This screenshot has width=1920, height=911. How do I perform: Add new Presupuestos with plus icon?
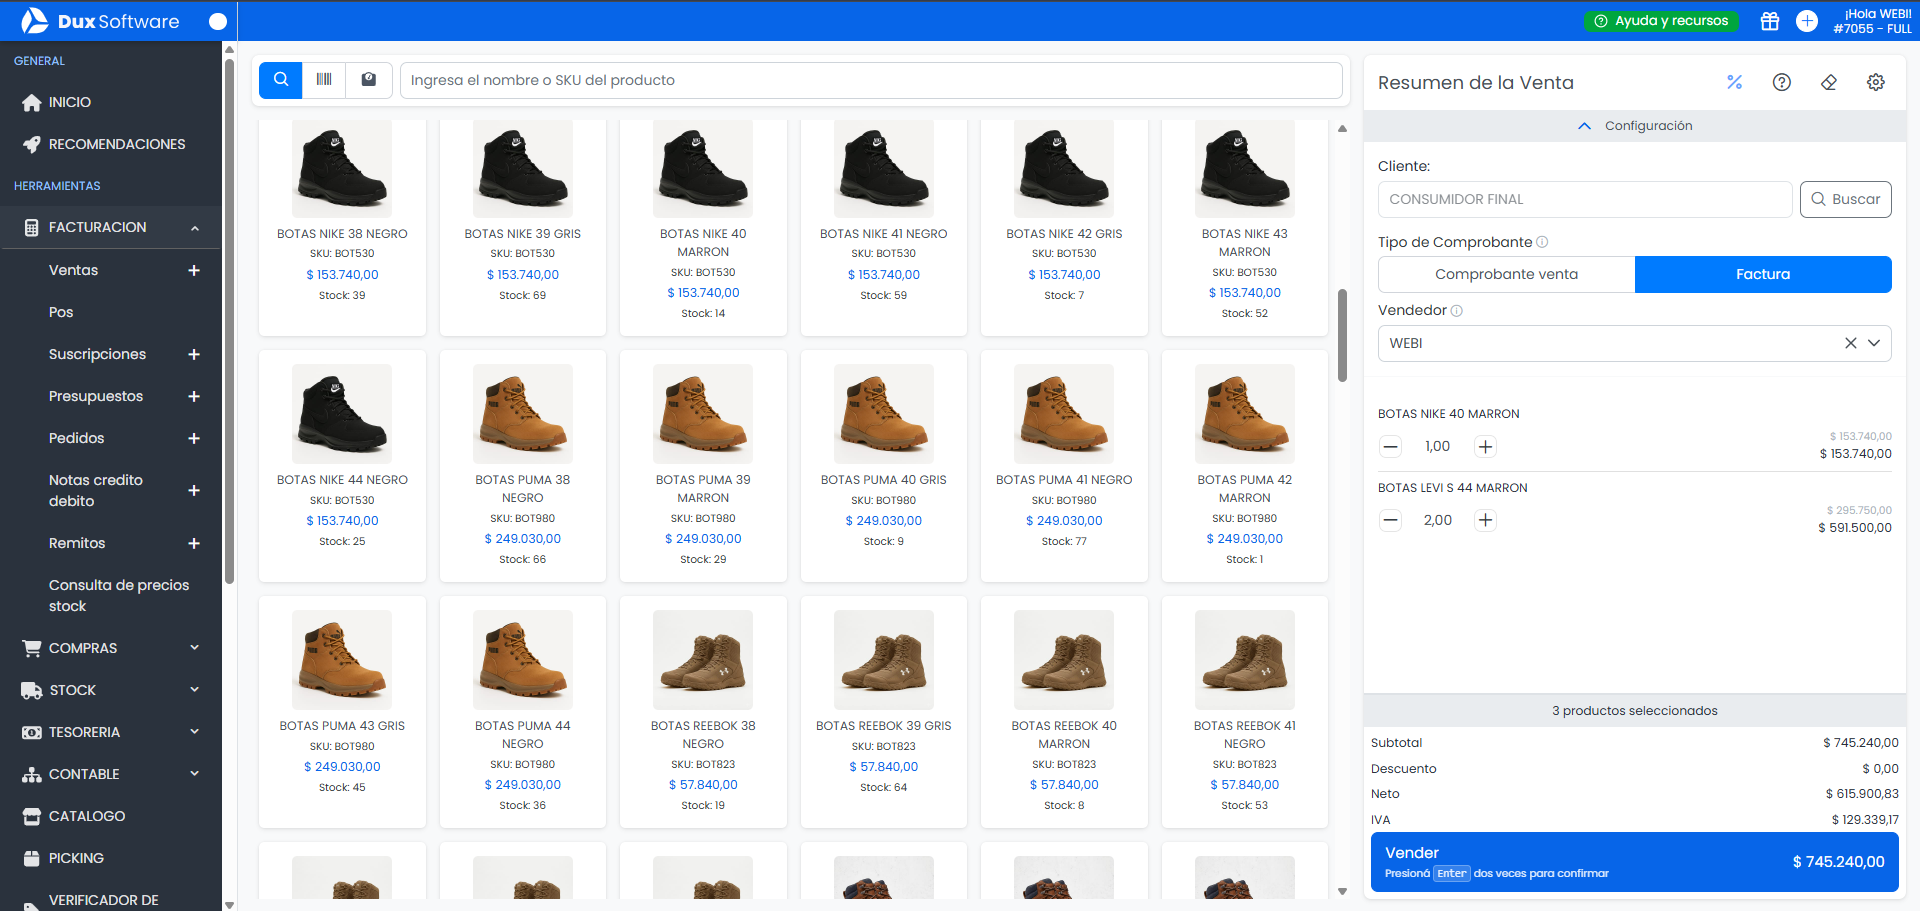pyautogui.click(x=194, y=396)
